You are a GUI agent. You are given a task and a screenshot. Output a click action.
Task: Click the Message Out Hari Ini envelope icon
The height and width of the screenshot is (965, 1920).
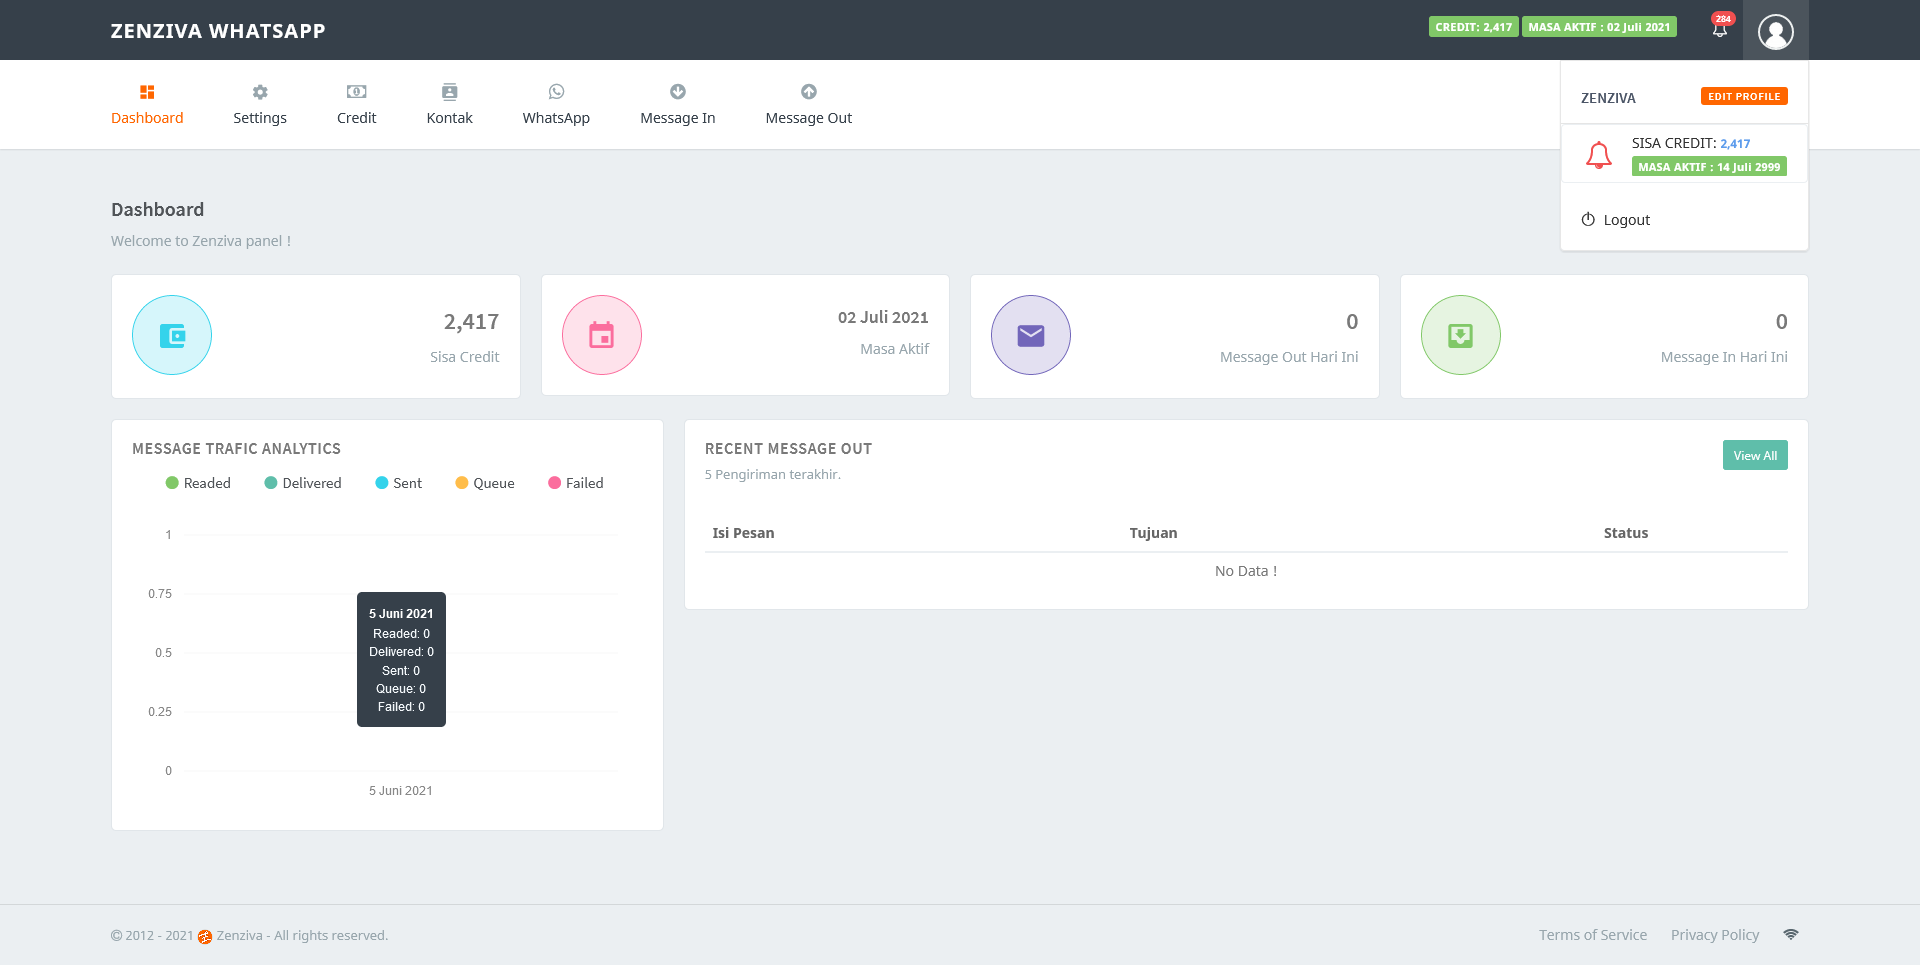[x=1031, y=335]
